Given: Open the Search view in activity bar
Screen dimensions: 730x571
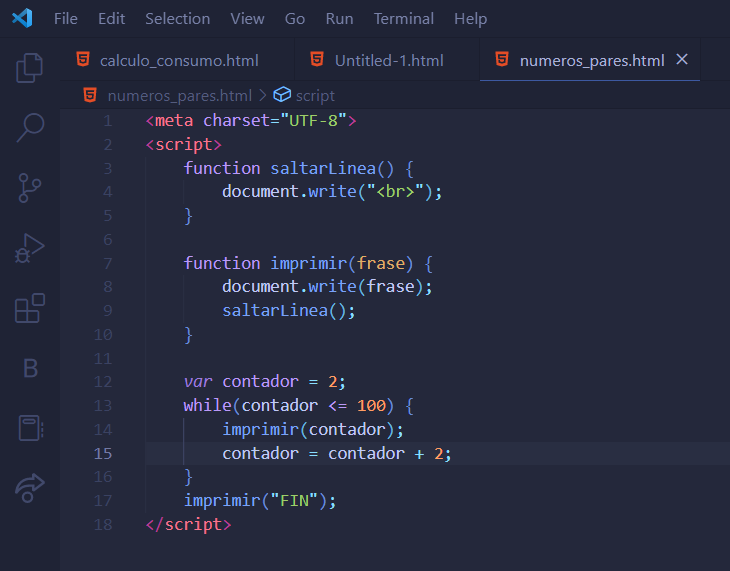Looking at the screenshot, I should click(x=30, y=127).
